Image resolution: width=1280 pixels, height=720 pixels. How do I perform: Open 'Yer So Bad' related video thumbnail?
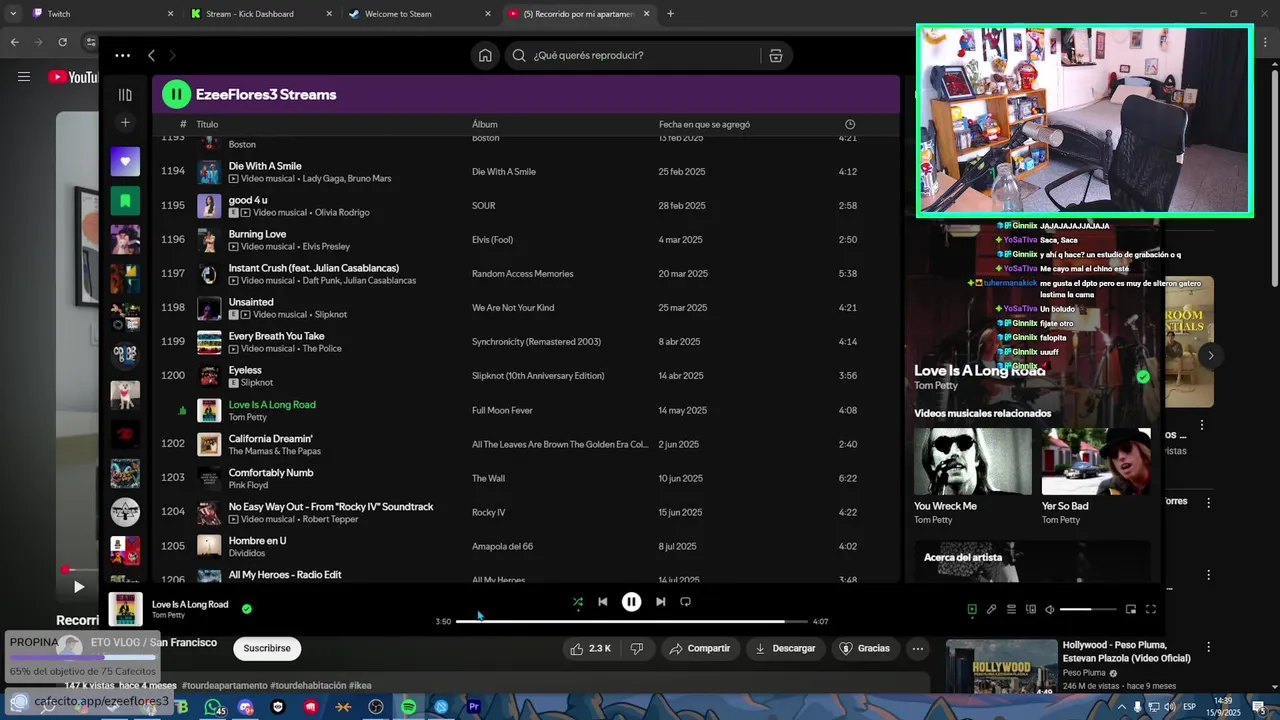[1096, 461]
